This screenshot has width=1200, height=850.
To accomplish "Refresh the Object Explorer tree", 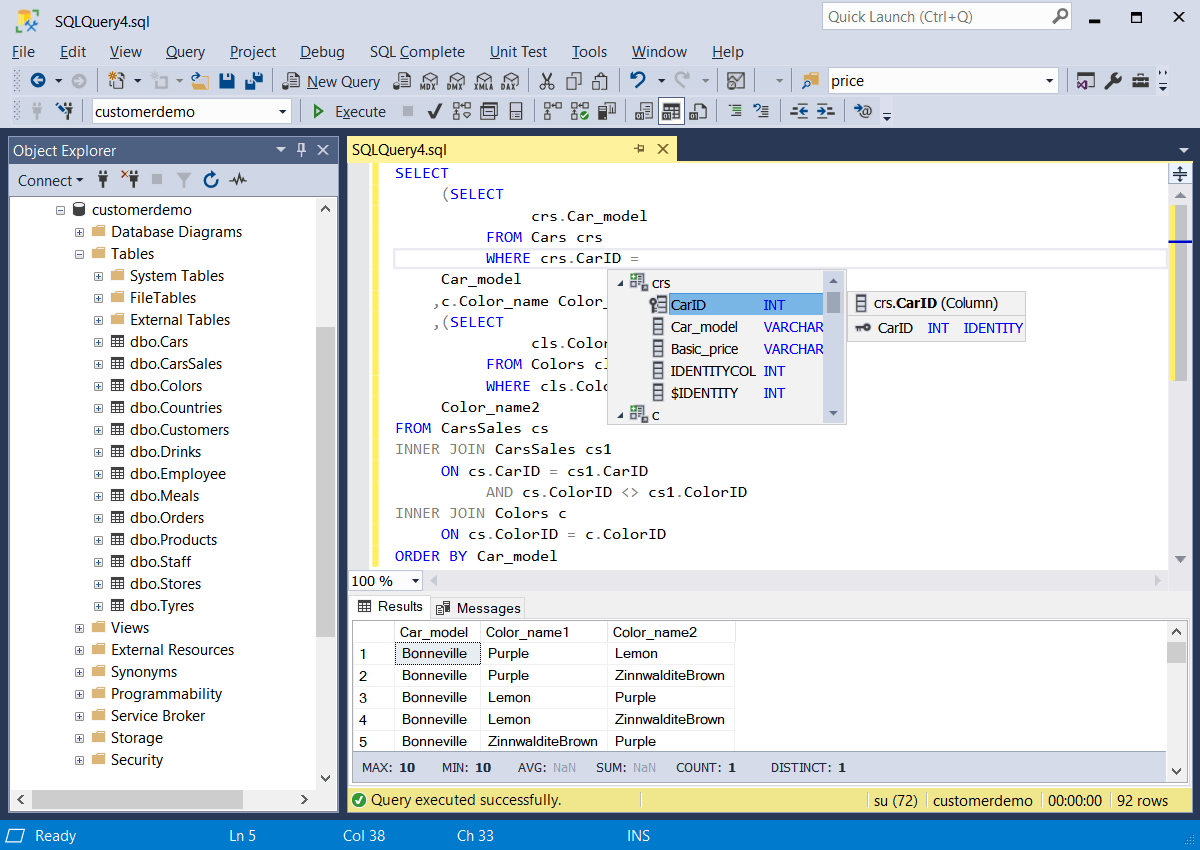I will click(x=211, y=180).
